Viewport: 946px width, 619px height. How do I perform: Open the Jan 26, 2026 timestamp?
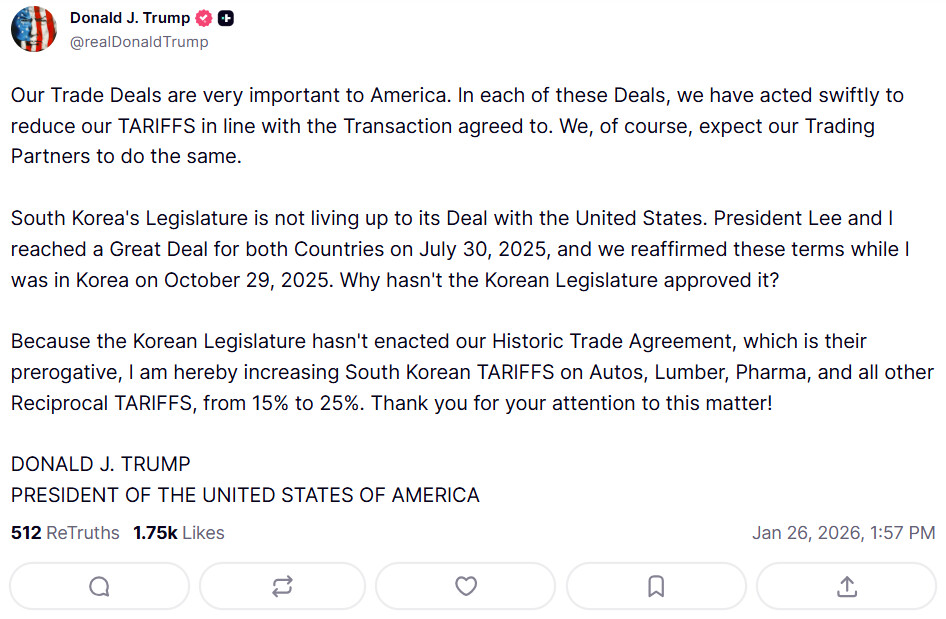pos(843,533)
